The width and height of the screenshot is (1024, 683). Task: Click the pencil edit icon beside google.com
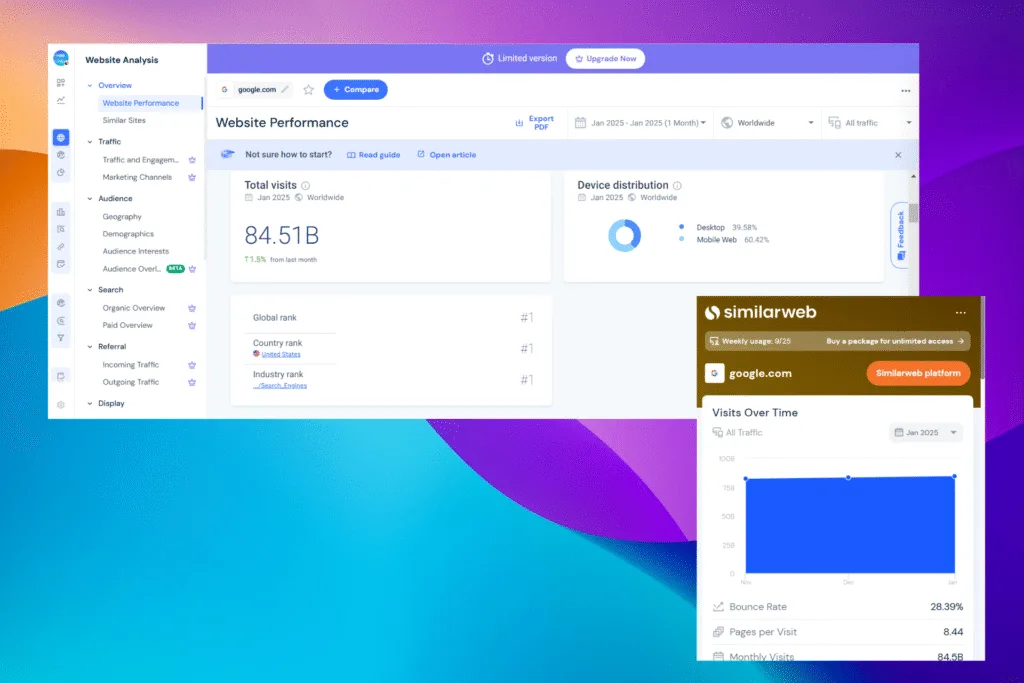285,89
